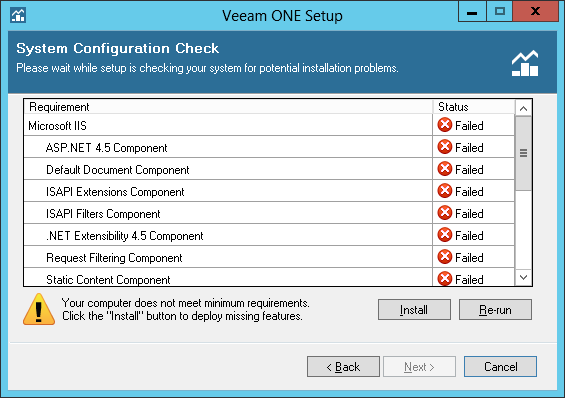The width and height of the screenshot is (565, 398).
Task: Click the Veeam chart logo in header
Action: [525, 63]
